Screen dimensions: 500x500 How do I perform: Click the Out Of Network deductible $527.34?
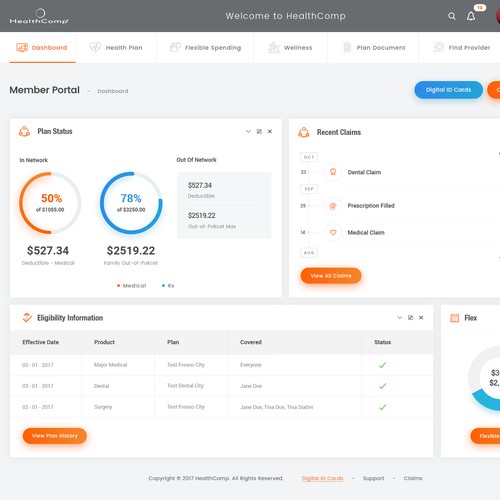[x=200, y=185]
